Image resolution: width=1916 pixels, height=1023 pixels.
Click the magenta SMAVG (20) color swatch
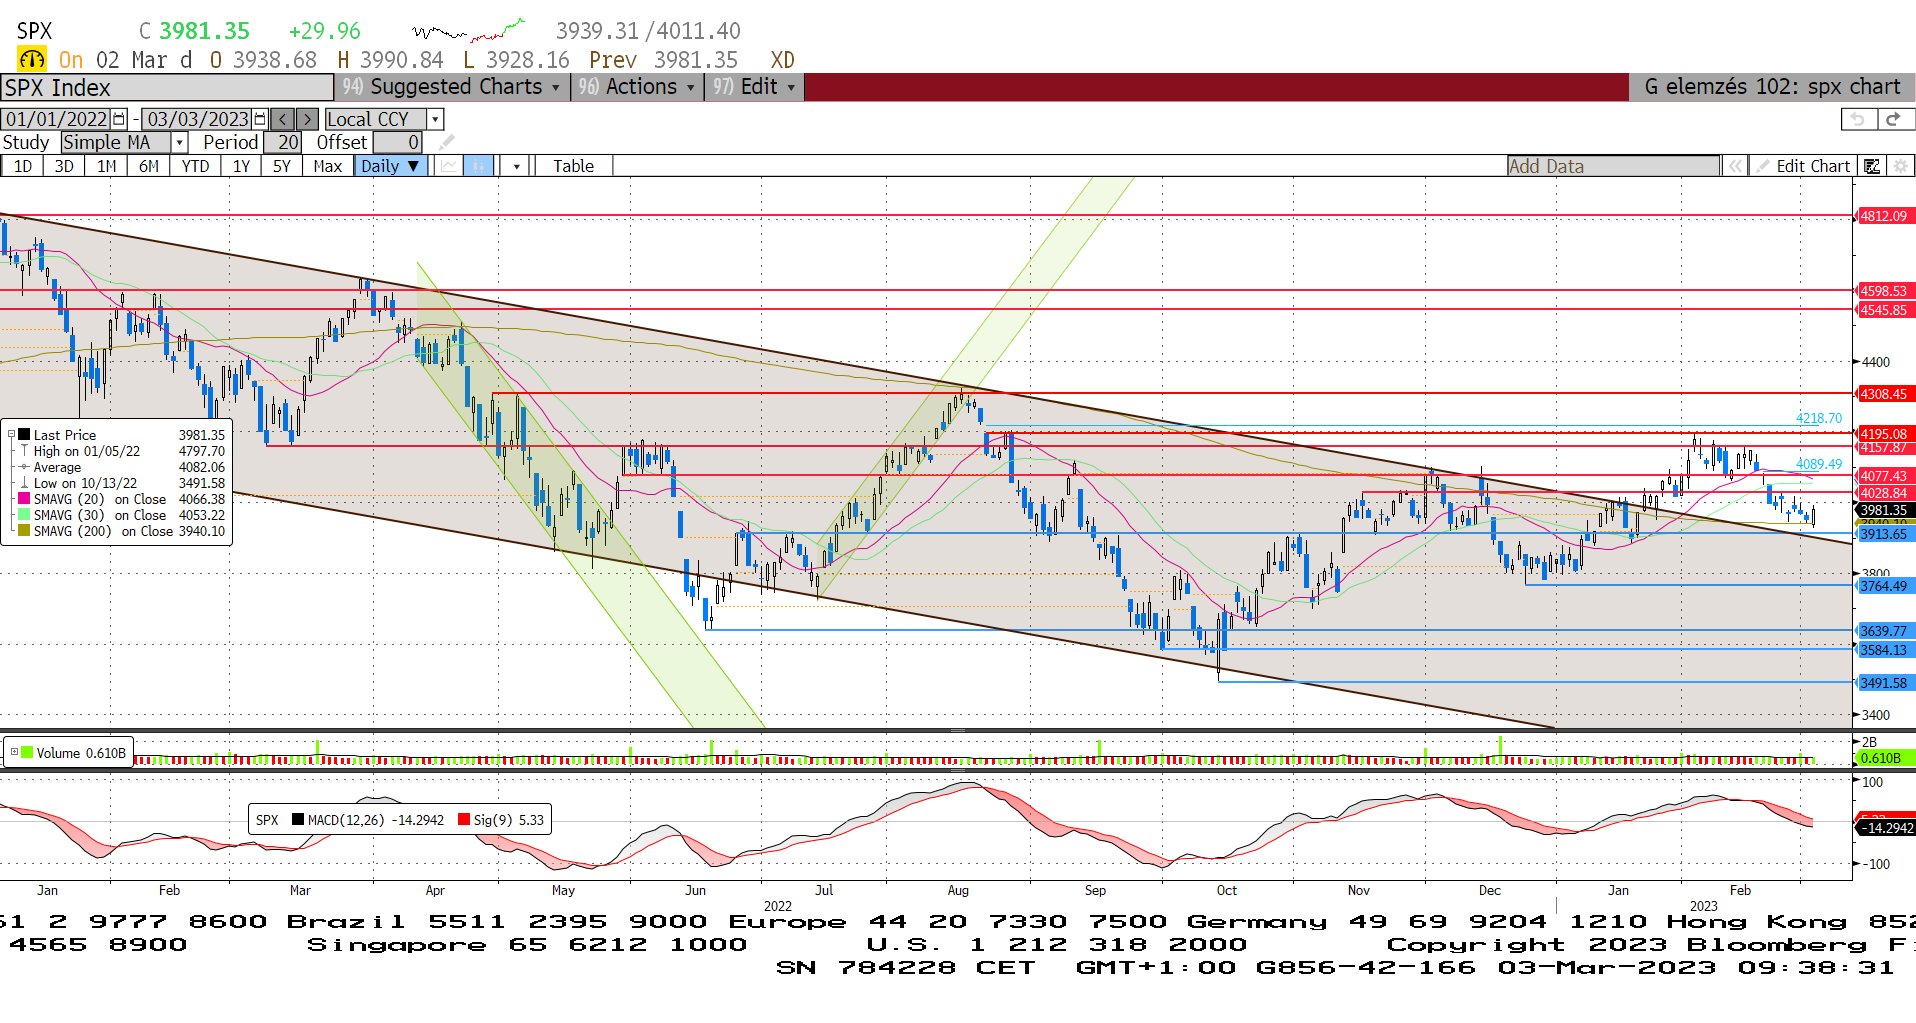[x=25, y=499]
